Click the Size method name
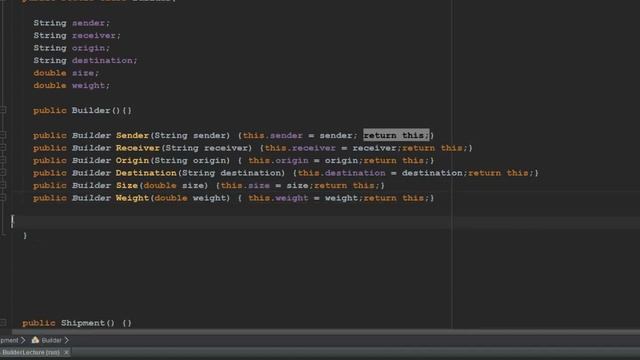 127,186
